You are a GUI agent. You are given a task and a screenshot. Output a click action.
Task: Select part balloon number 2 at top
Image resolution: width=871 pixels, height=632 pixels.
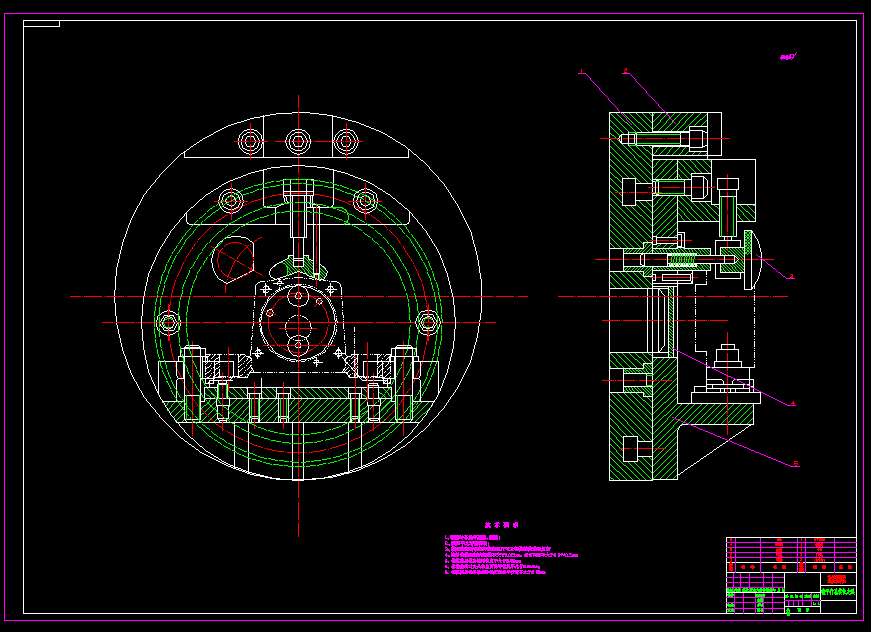coord(625,71)
